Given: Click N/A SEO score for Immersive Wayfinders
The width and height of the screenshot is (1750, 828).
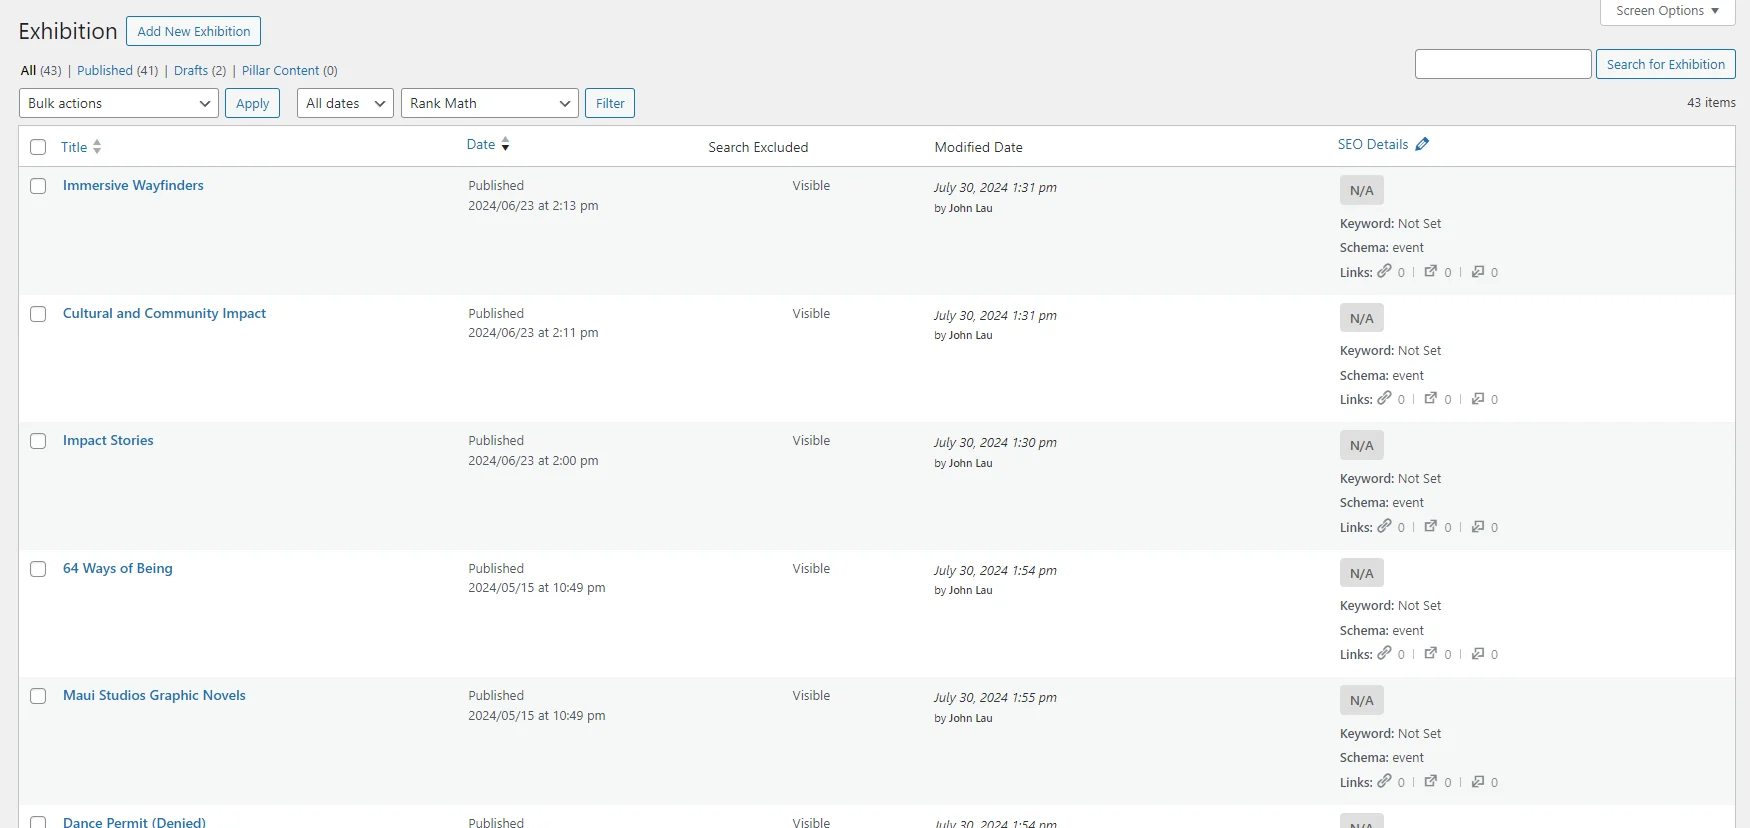Looking at the screenshot, I should coord(1362,190).
